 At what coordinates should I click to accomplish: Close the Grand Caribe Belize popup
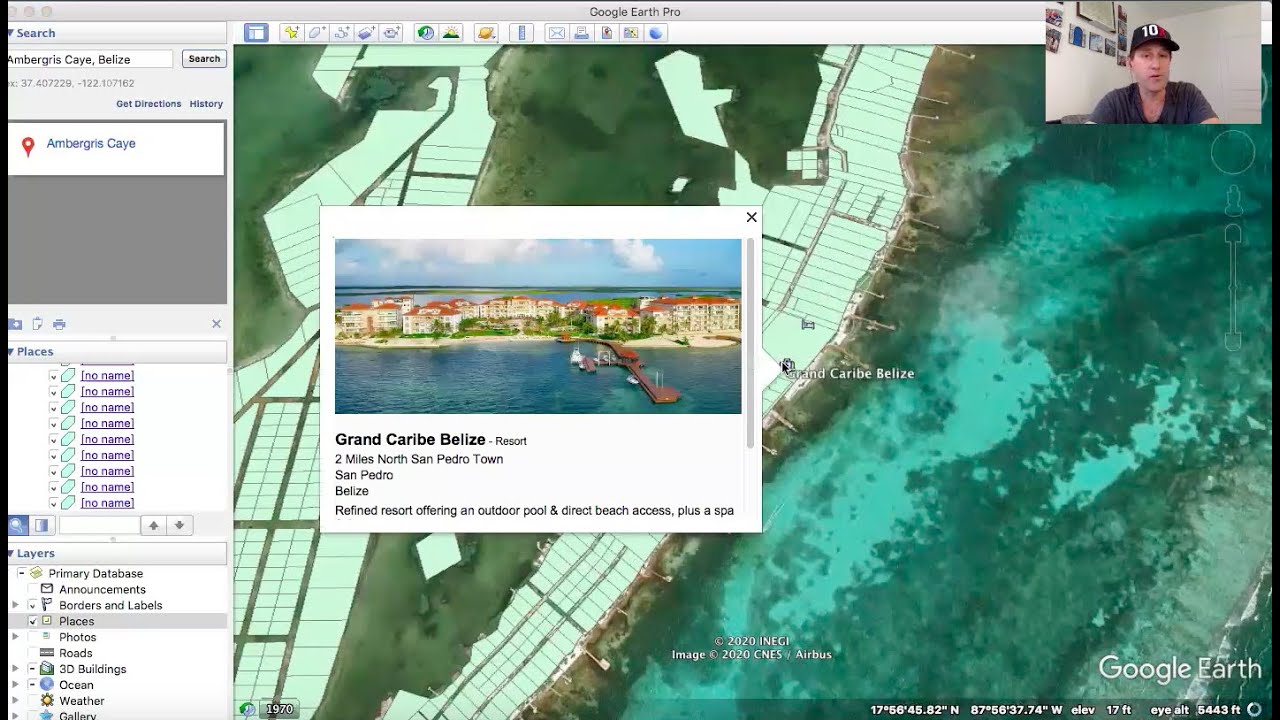pyautogui.click(x=751, y=217)
